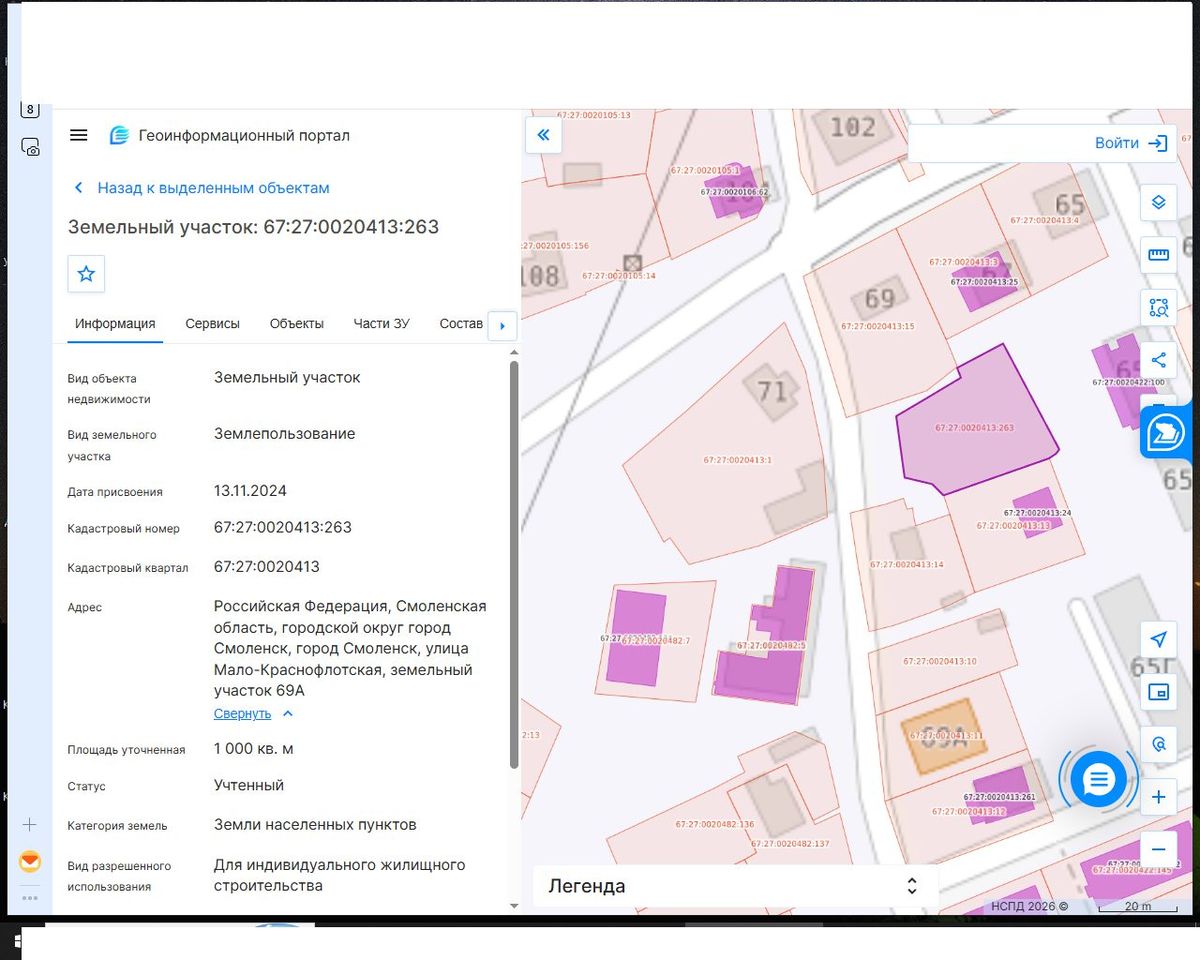Open the hamburger menu next to the portal title
The width and height of the screenshot is (1200, 960).
78,135
